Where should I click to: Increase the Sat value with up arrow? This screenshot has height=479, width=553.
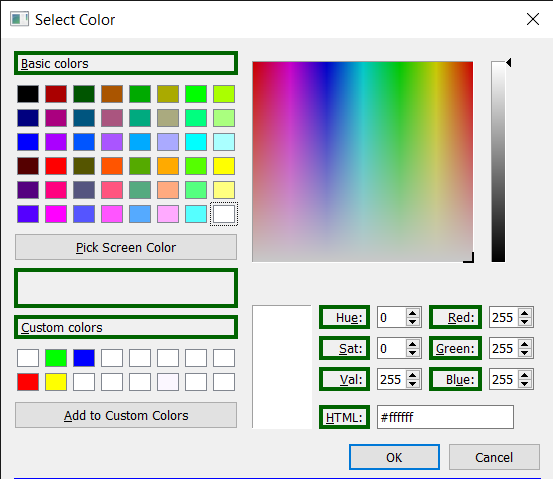click(413, 344)
